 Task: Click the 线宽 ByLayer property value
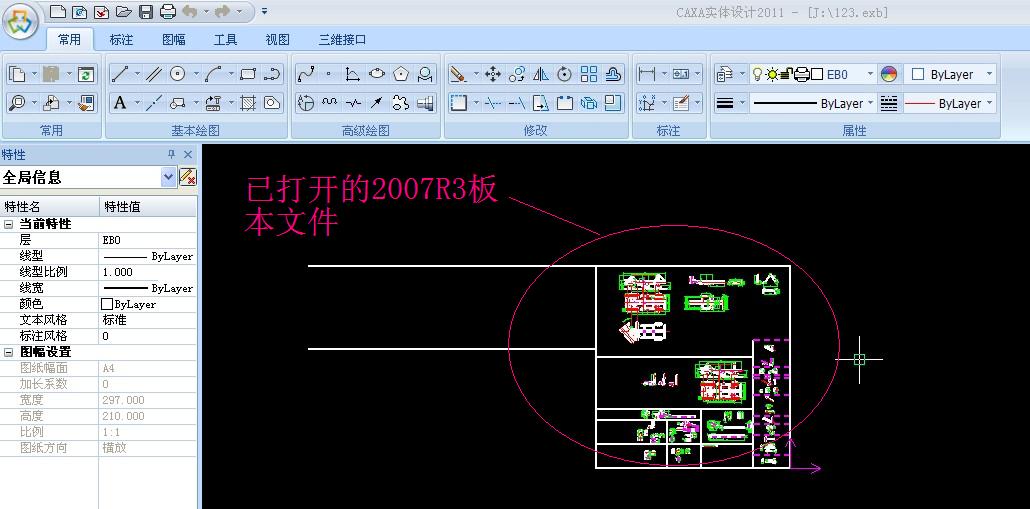click(x=148, y=288)
